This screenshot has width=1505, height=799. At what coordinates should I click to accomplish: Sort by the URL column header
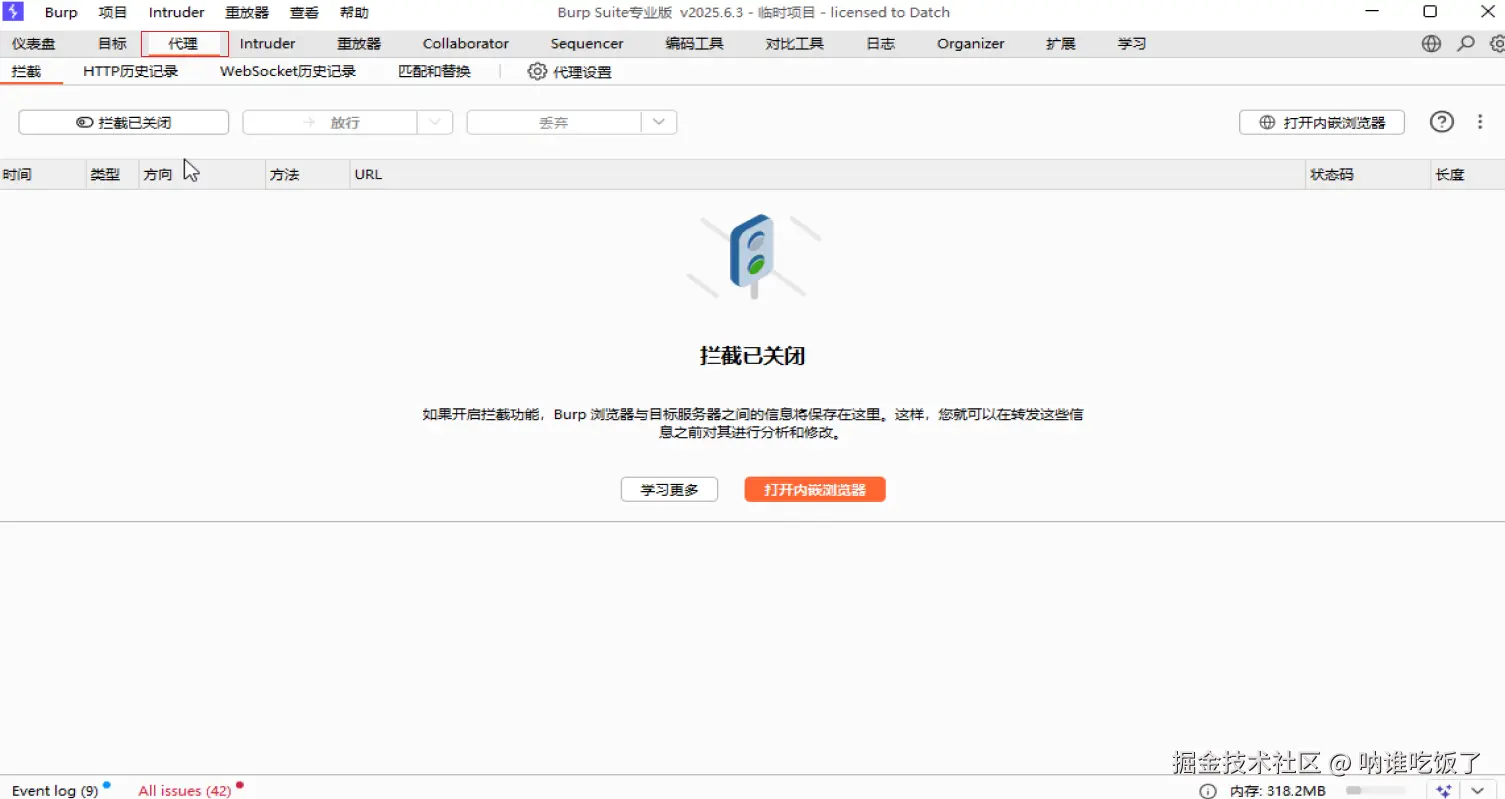tap(828, 174)
